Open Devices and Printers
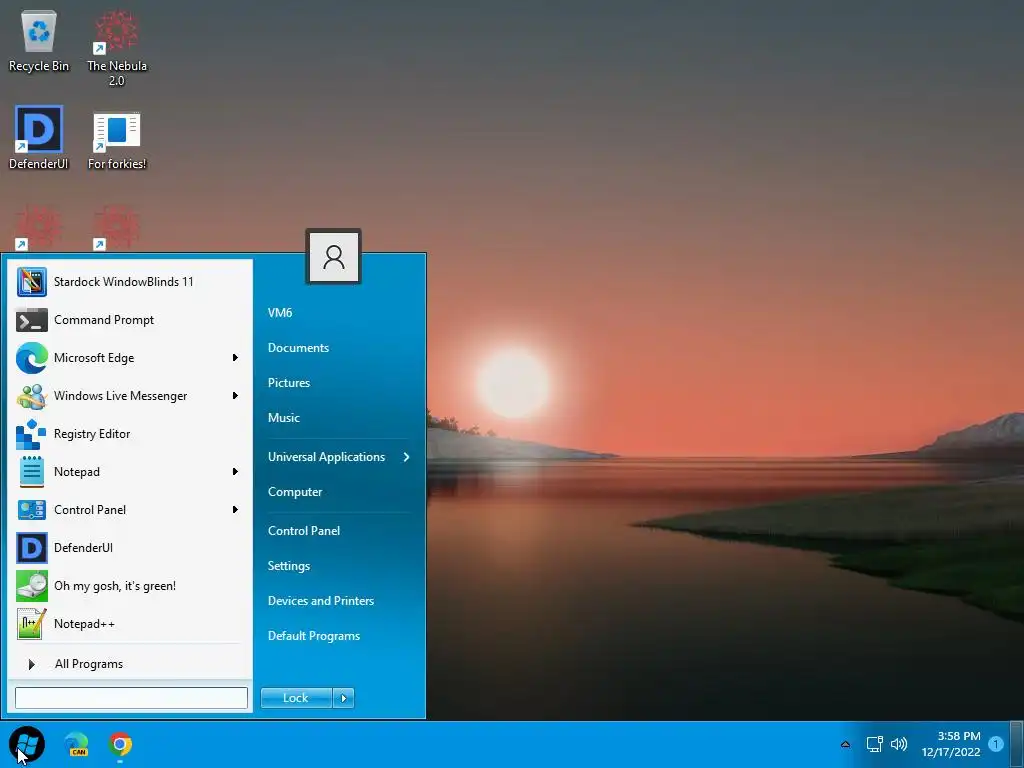This screenshot has width=1024, height=768. click(321, 601)
